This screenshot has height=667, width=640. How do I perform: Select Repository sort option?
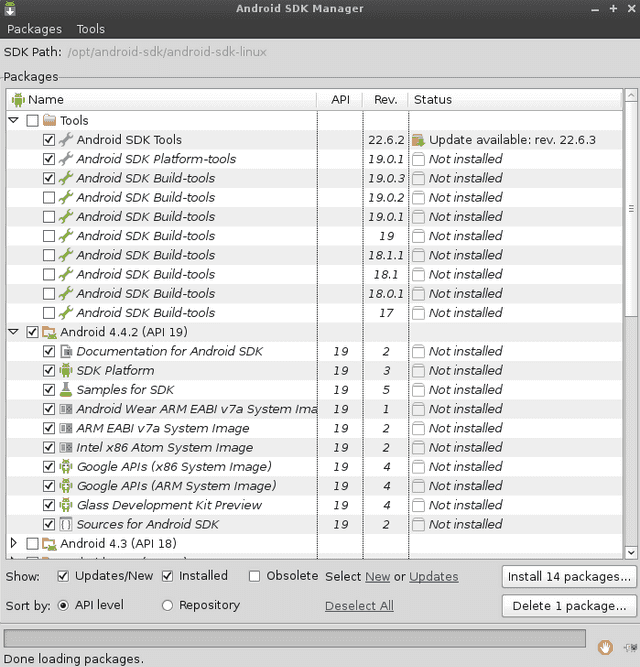point(168,605)
